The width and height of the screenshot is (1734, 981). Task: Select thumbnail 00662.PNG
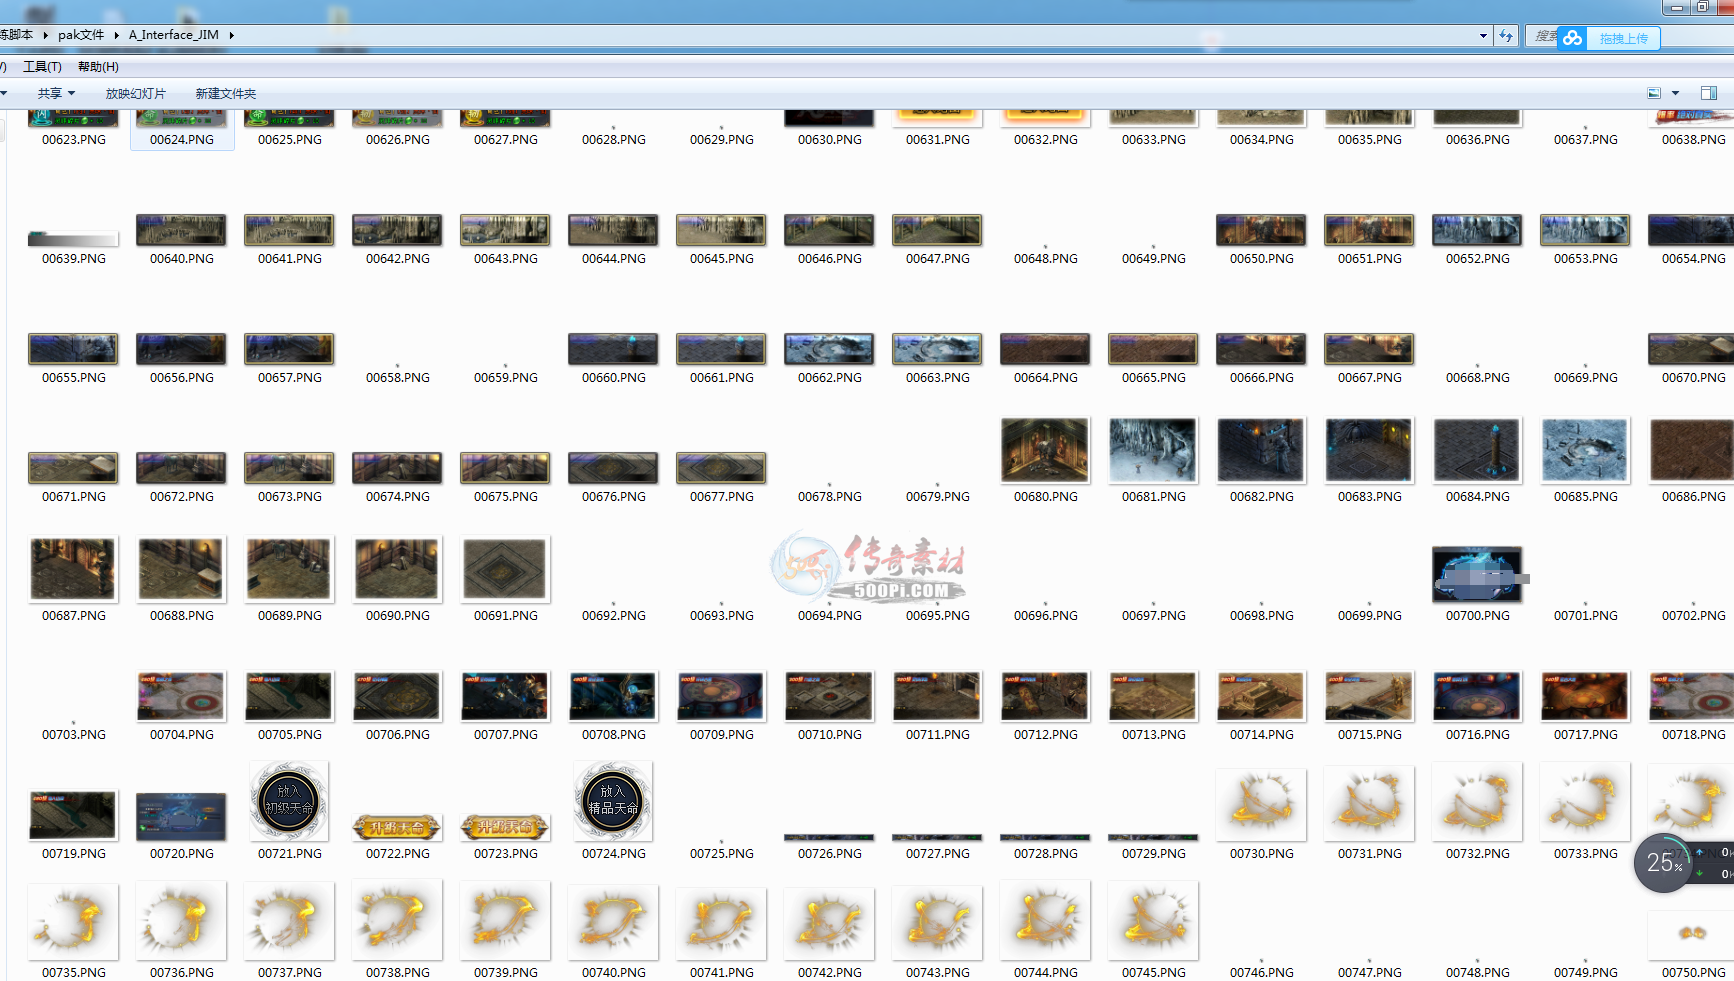tap(829, 349)
